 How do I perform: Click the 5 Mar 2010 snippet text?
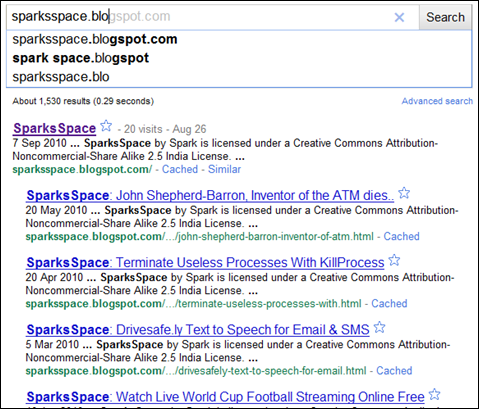tap(238, 351)
